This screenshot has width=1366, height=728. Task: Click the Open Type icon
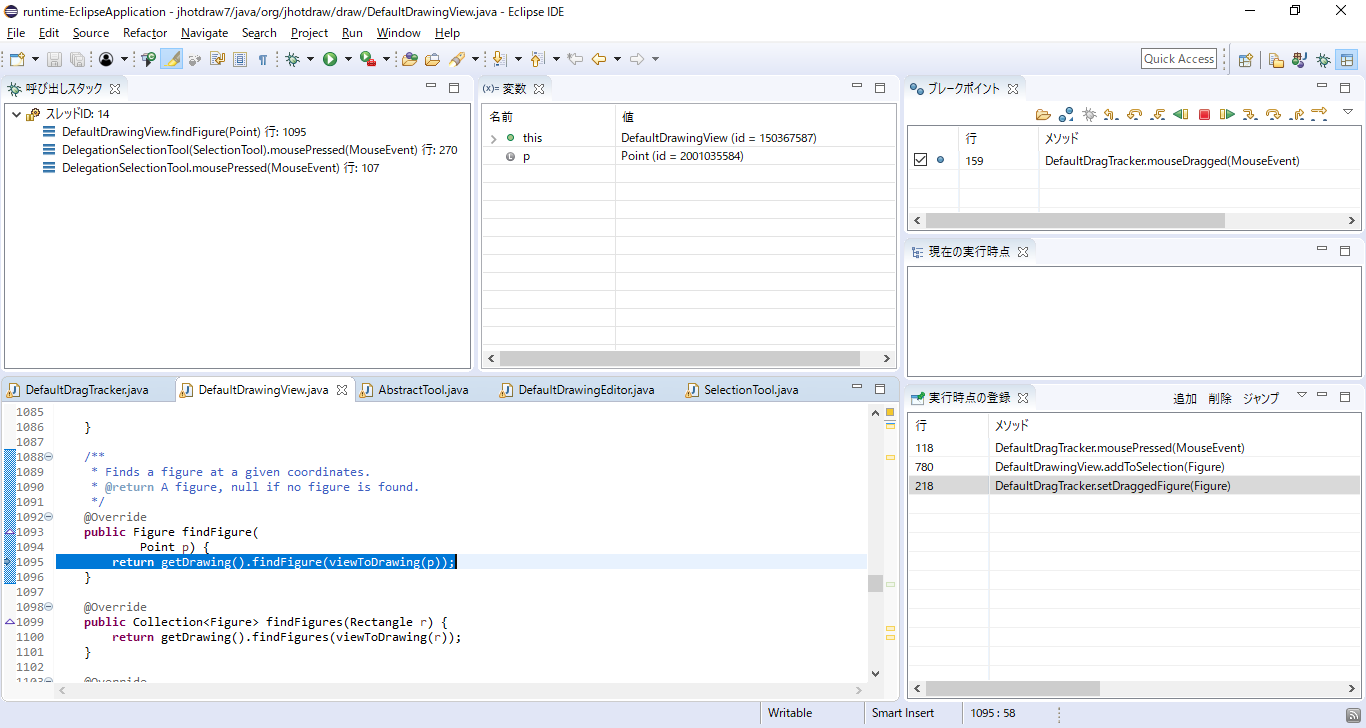tap(409, 59)
